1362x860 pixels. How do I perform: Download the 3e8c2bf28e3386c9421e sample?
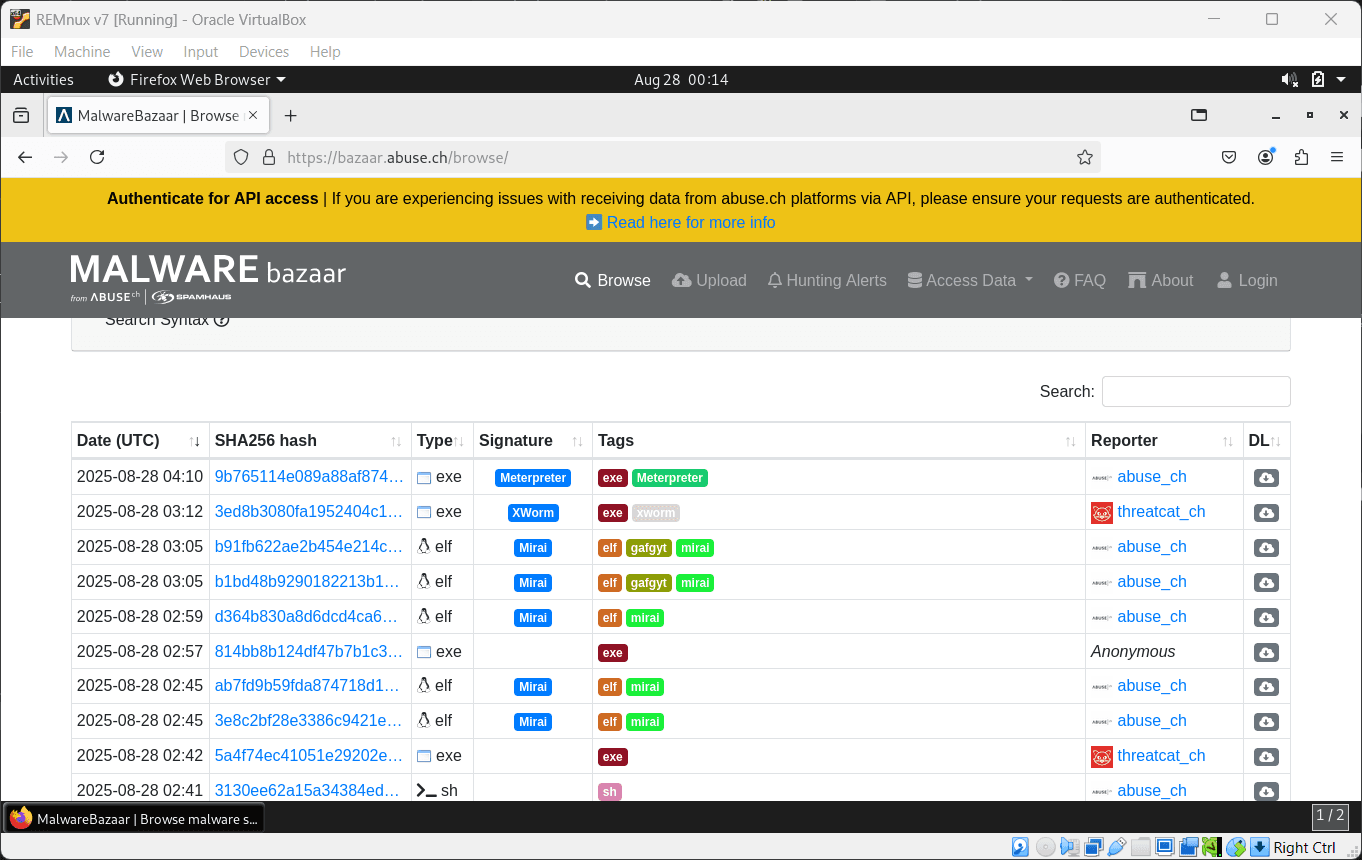1266,722
